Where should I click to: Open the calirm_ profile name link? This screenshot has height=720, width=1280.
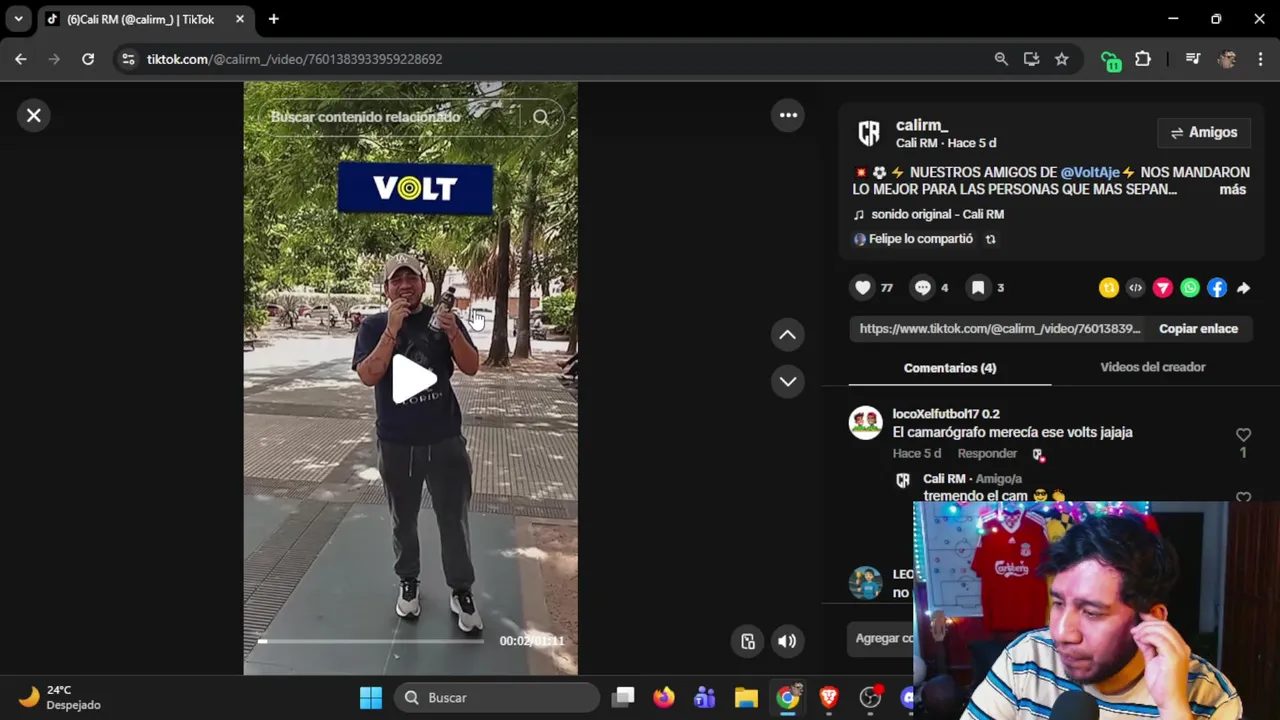[x=922, y=125]
